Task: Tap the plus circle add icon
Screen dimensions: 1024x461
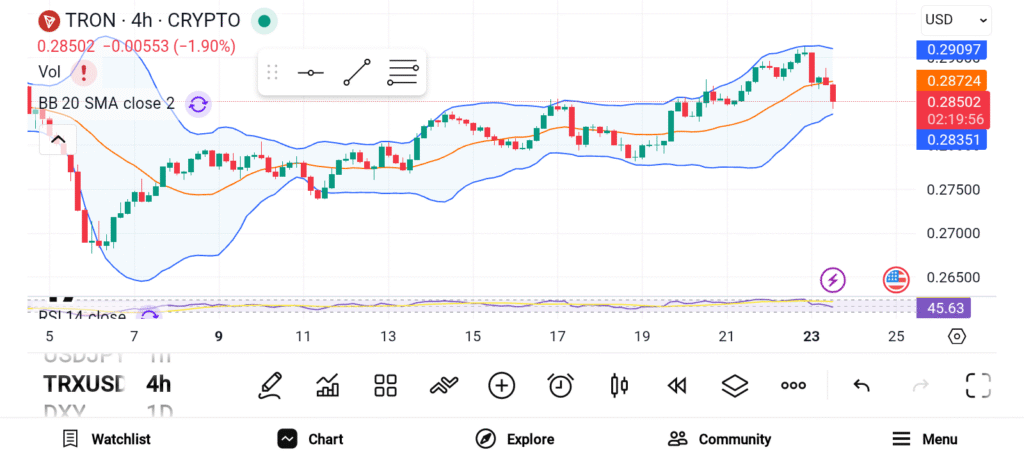Action: (x=502, y=385)
